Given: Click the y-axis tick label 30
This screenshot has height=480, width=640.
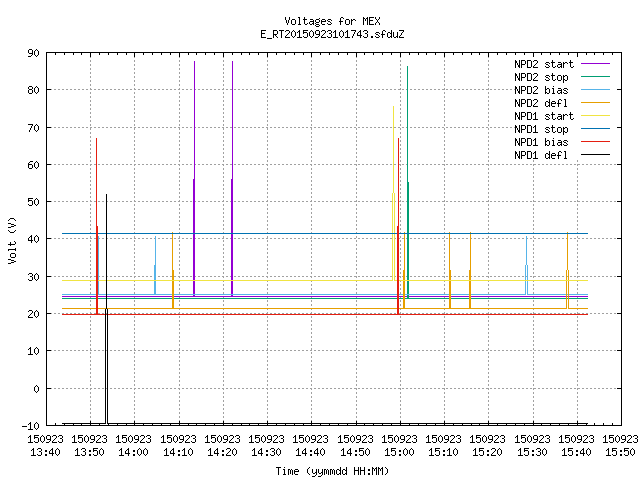Looking at the screenshot, I should pyautogui.click(x=33, y=277).
